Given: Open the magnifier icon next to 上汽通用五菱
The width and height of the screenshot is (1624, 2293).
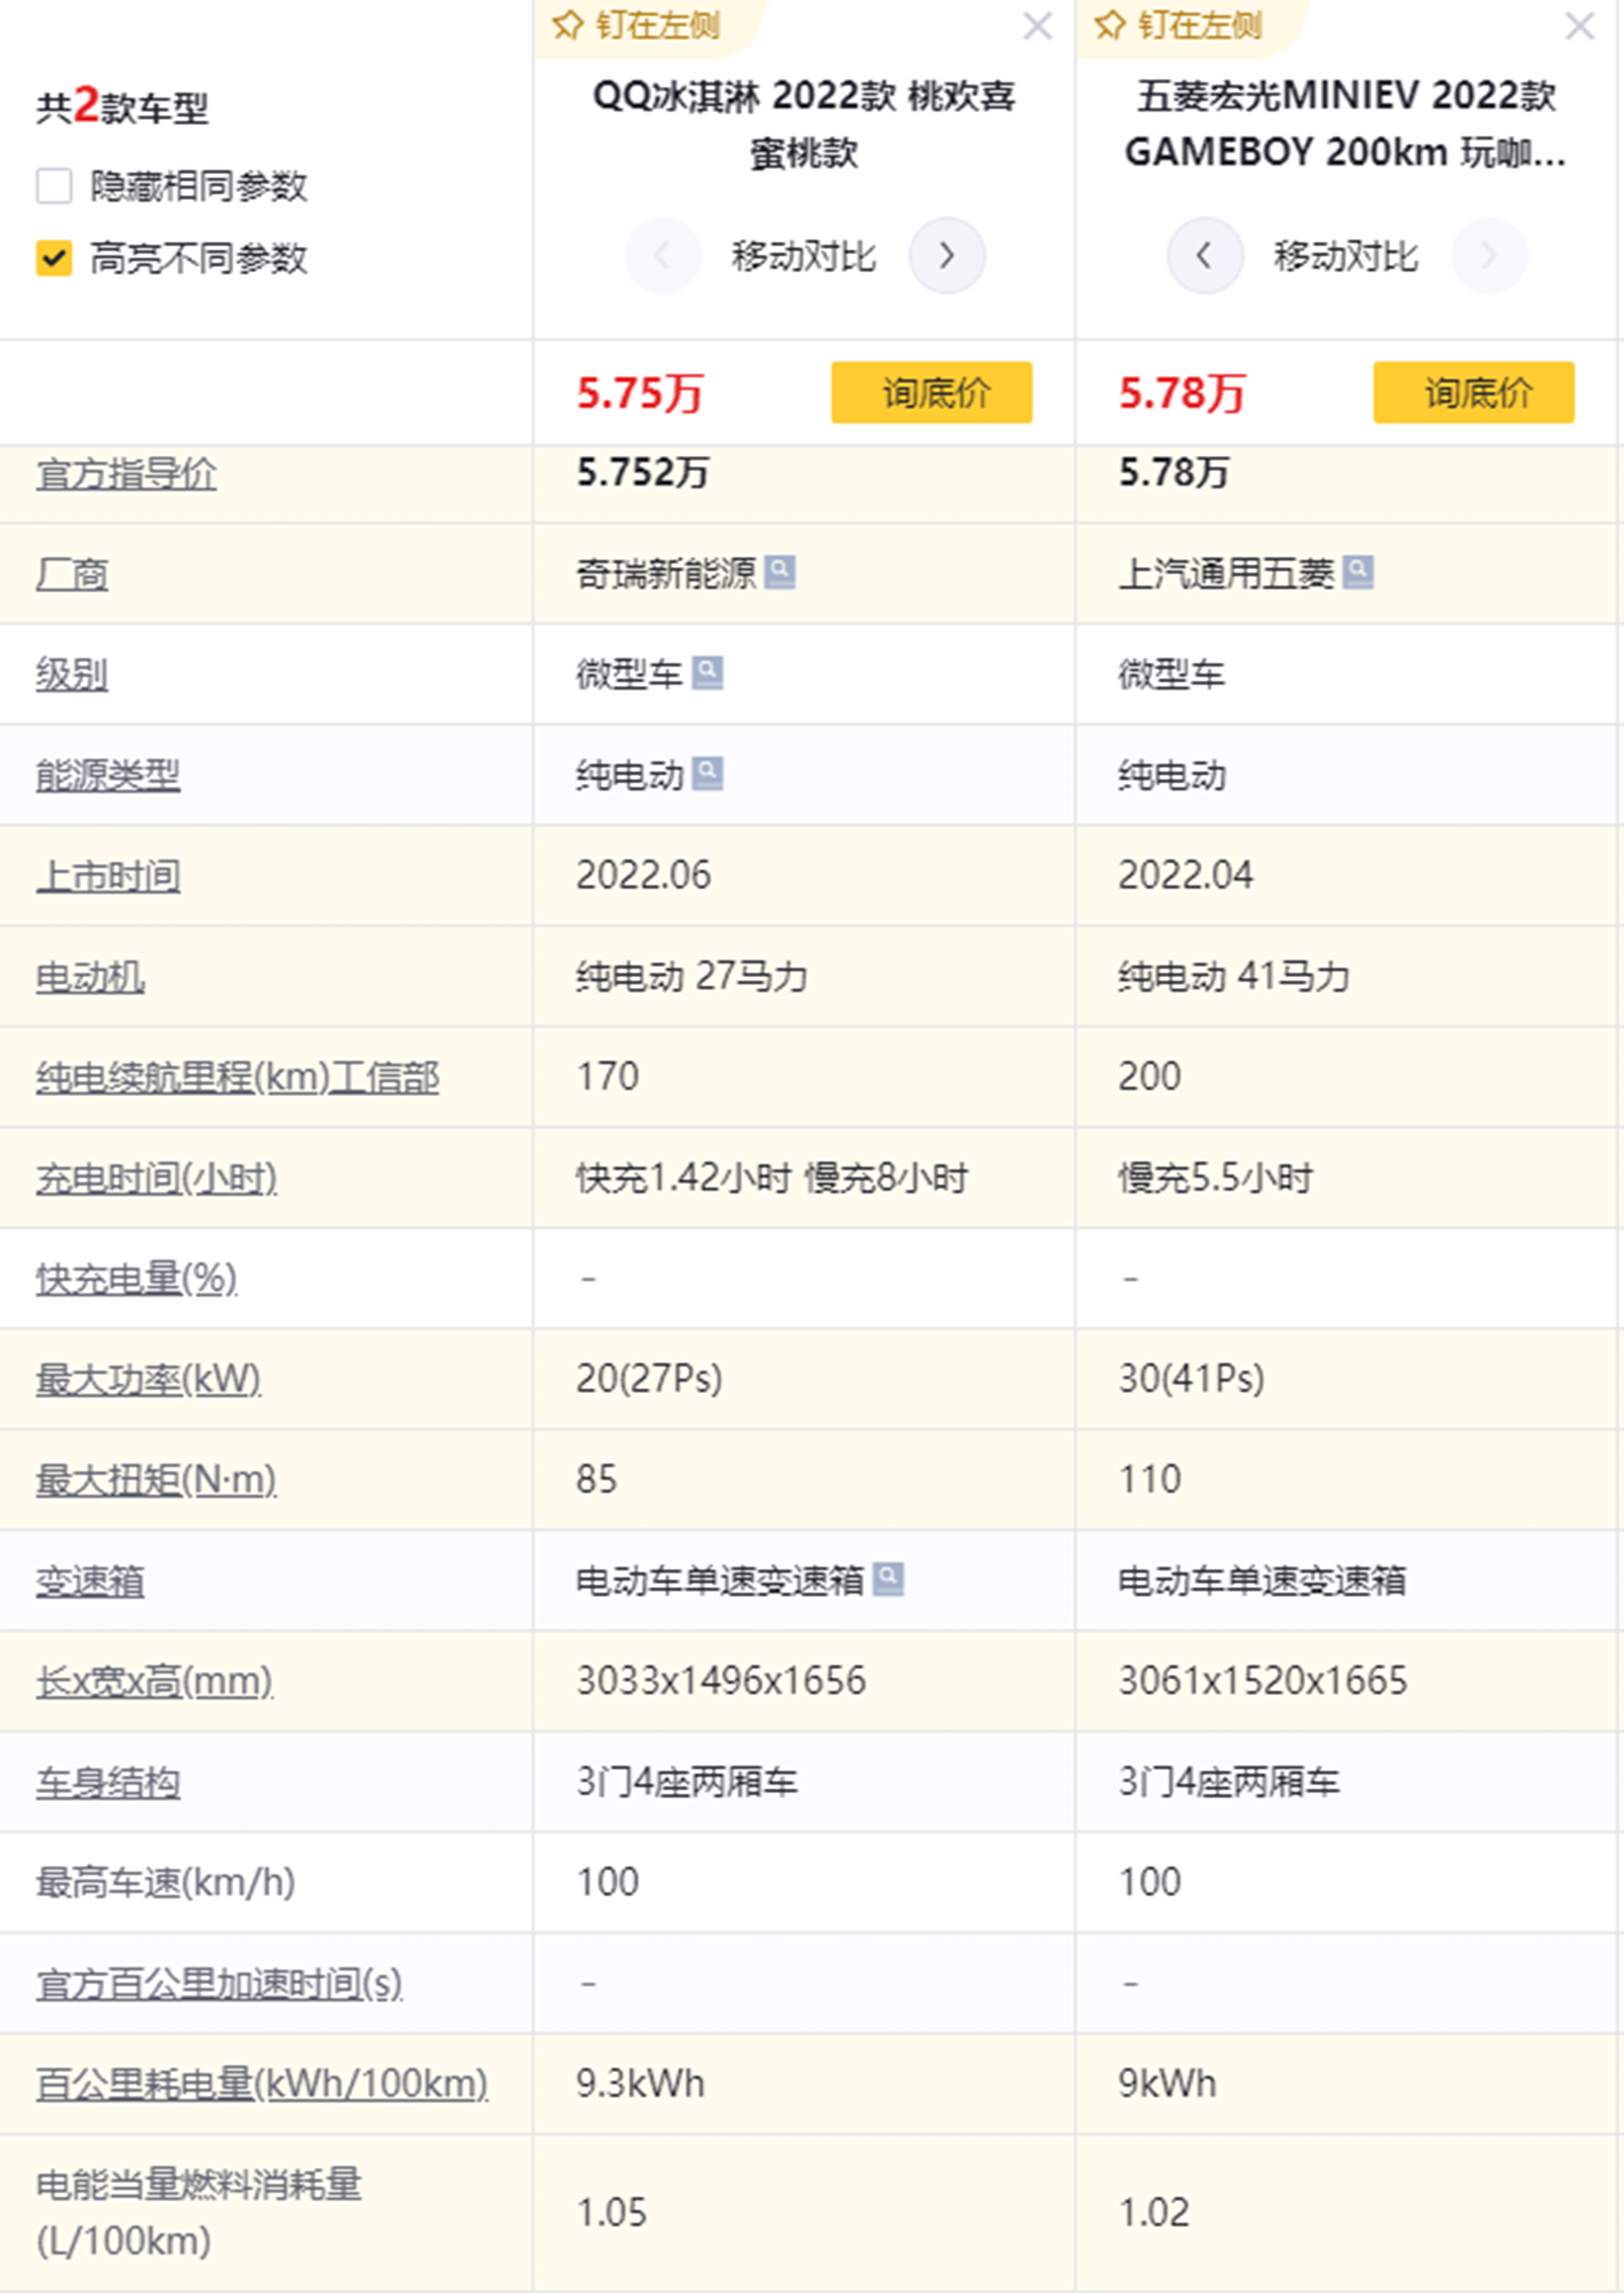Looking at the screenshot, I should 1358,572.
